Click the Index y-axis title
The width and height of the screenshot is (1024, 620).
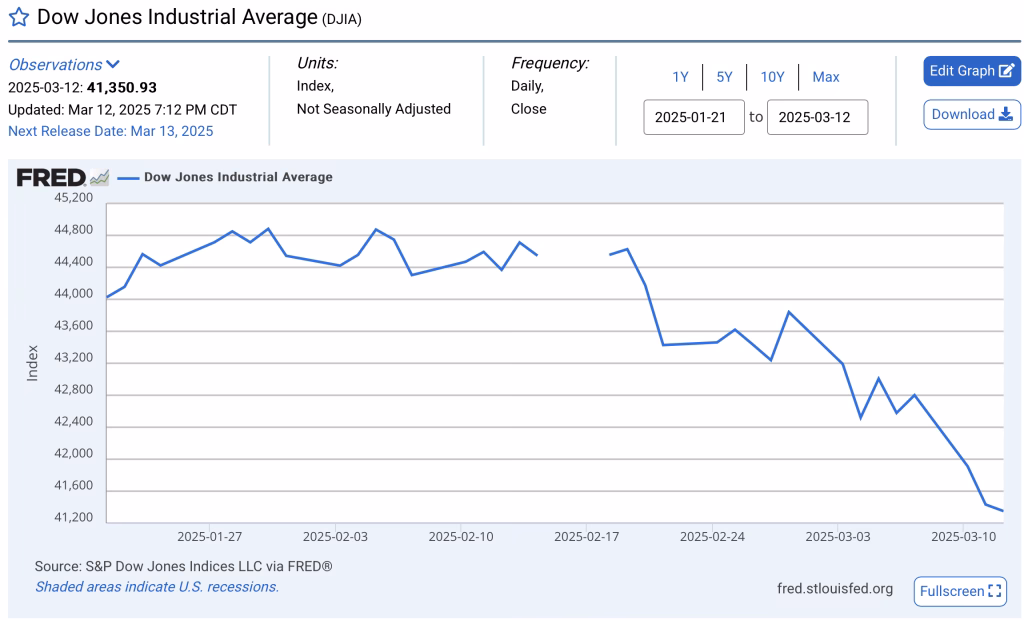click(32, 363)
